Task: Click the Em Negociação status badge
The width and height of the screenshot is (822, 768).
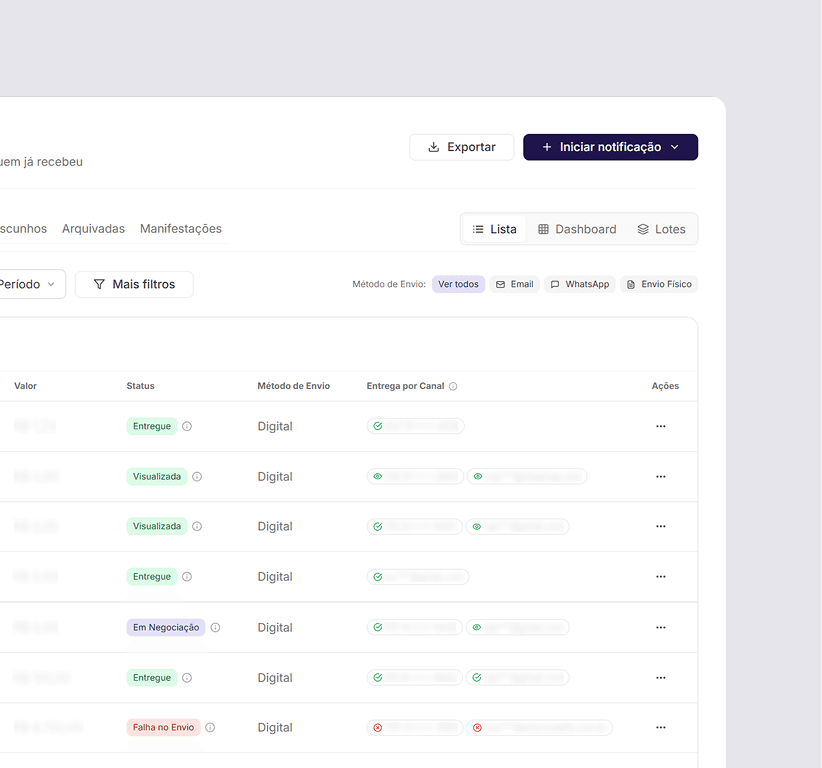Action: click(x=166, y=628)
